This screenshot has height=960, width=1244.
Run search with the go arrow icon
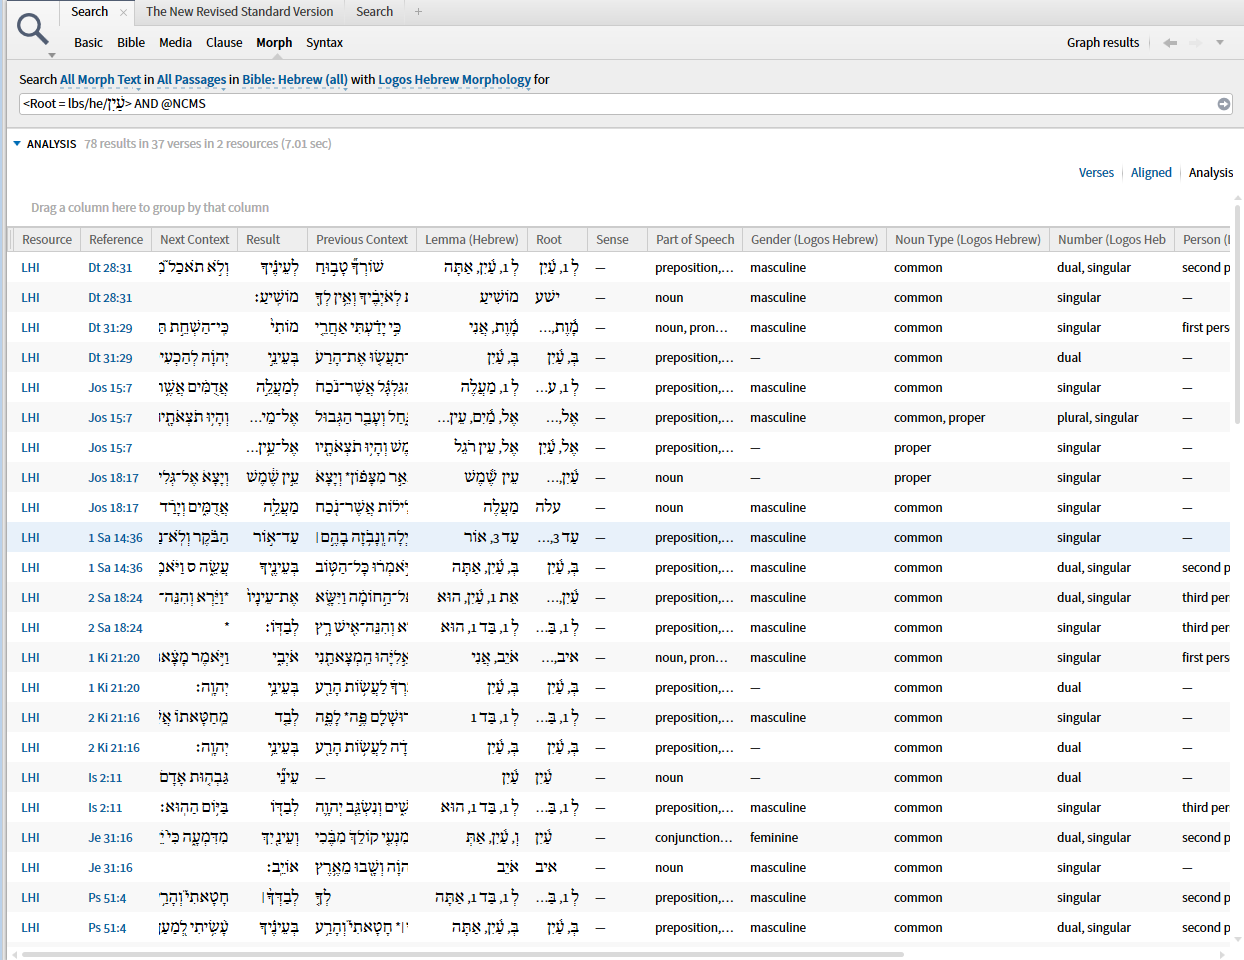(x=1223, y=104)
